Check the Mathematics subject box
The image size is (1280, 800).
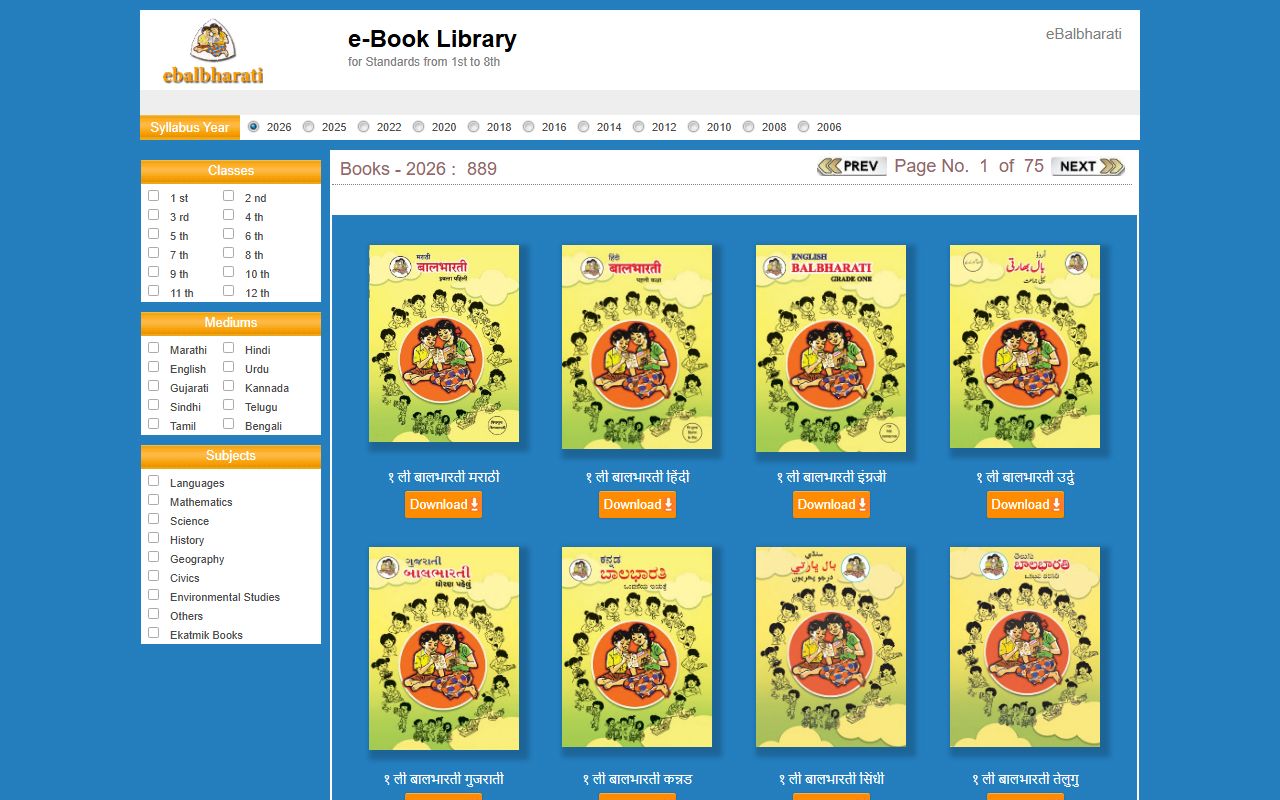(x=154, y=500)
